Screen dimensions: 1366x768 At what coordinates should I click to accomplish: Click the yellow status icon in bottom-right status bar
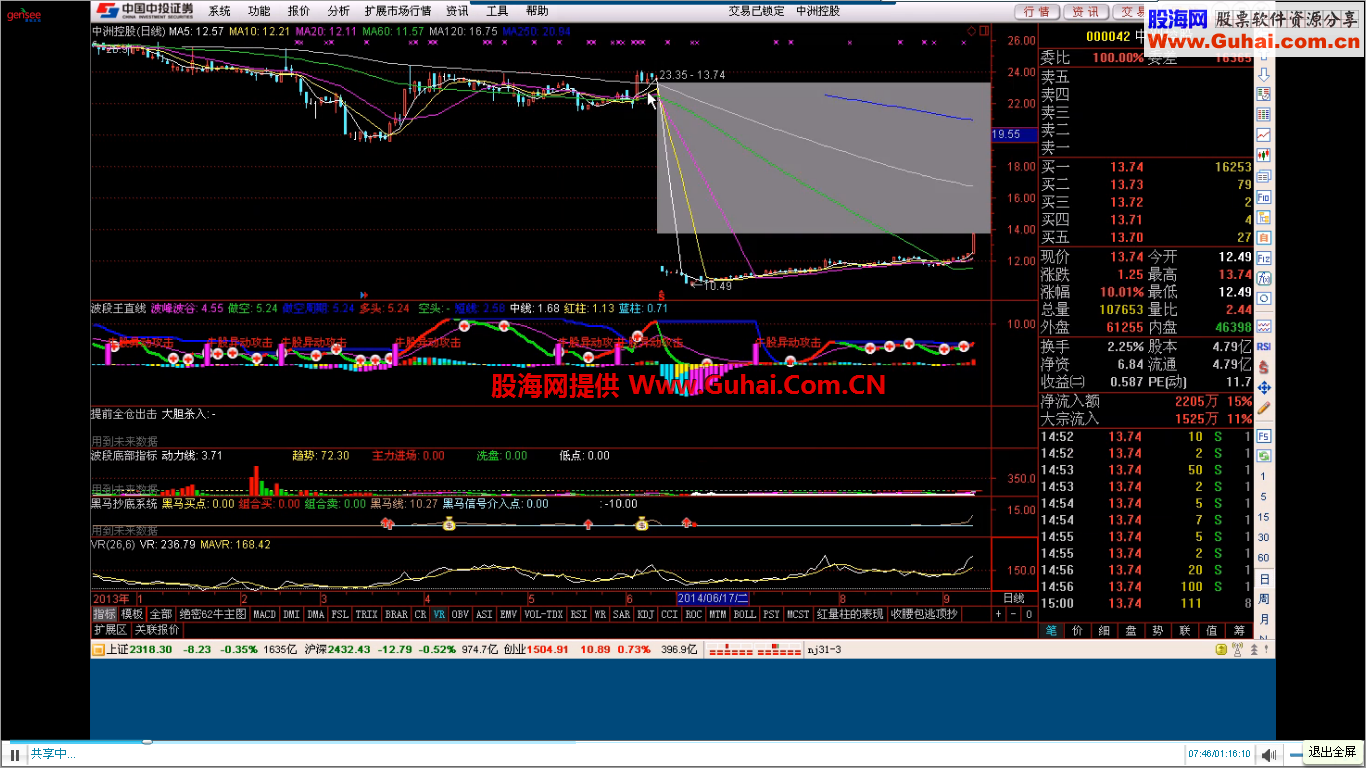pyautogui.click(x=1221, y=649)
